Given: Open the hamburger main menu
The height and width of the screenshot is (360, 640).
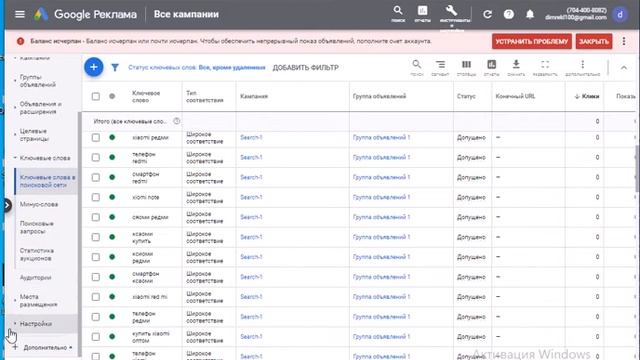Looking at the screenshot, I should (20, 14).
